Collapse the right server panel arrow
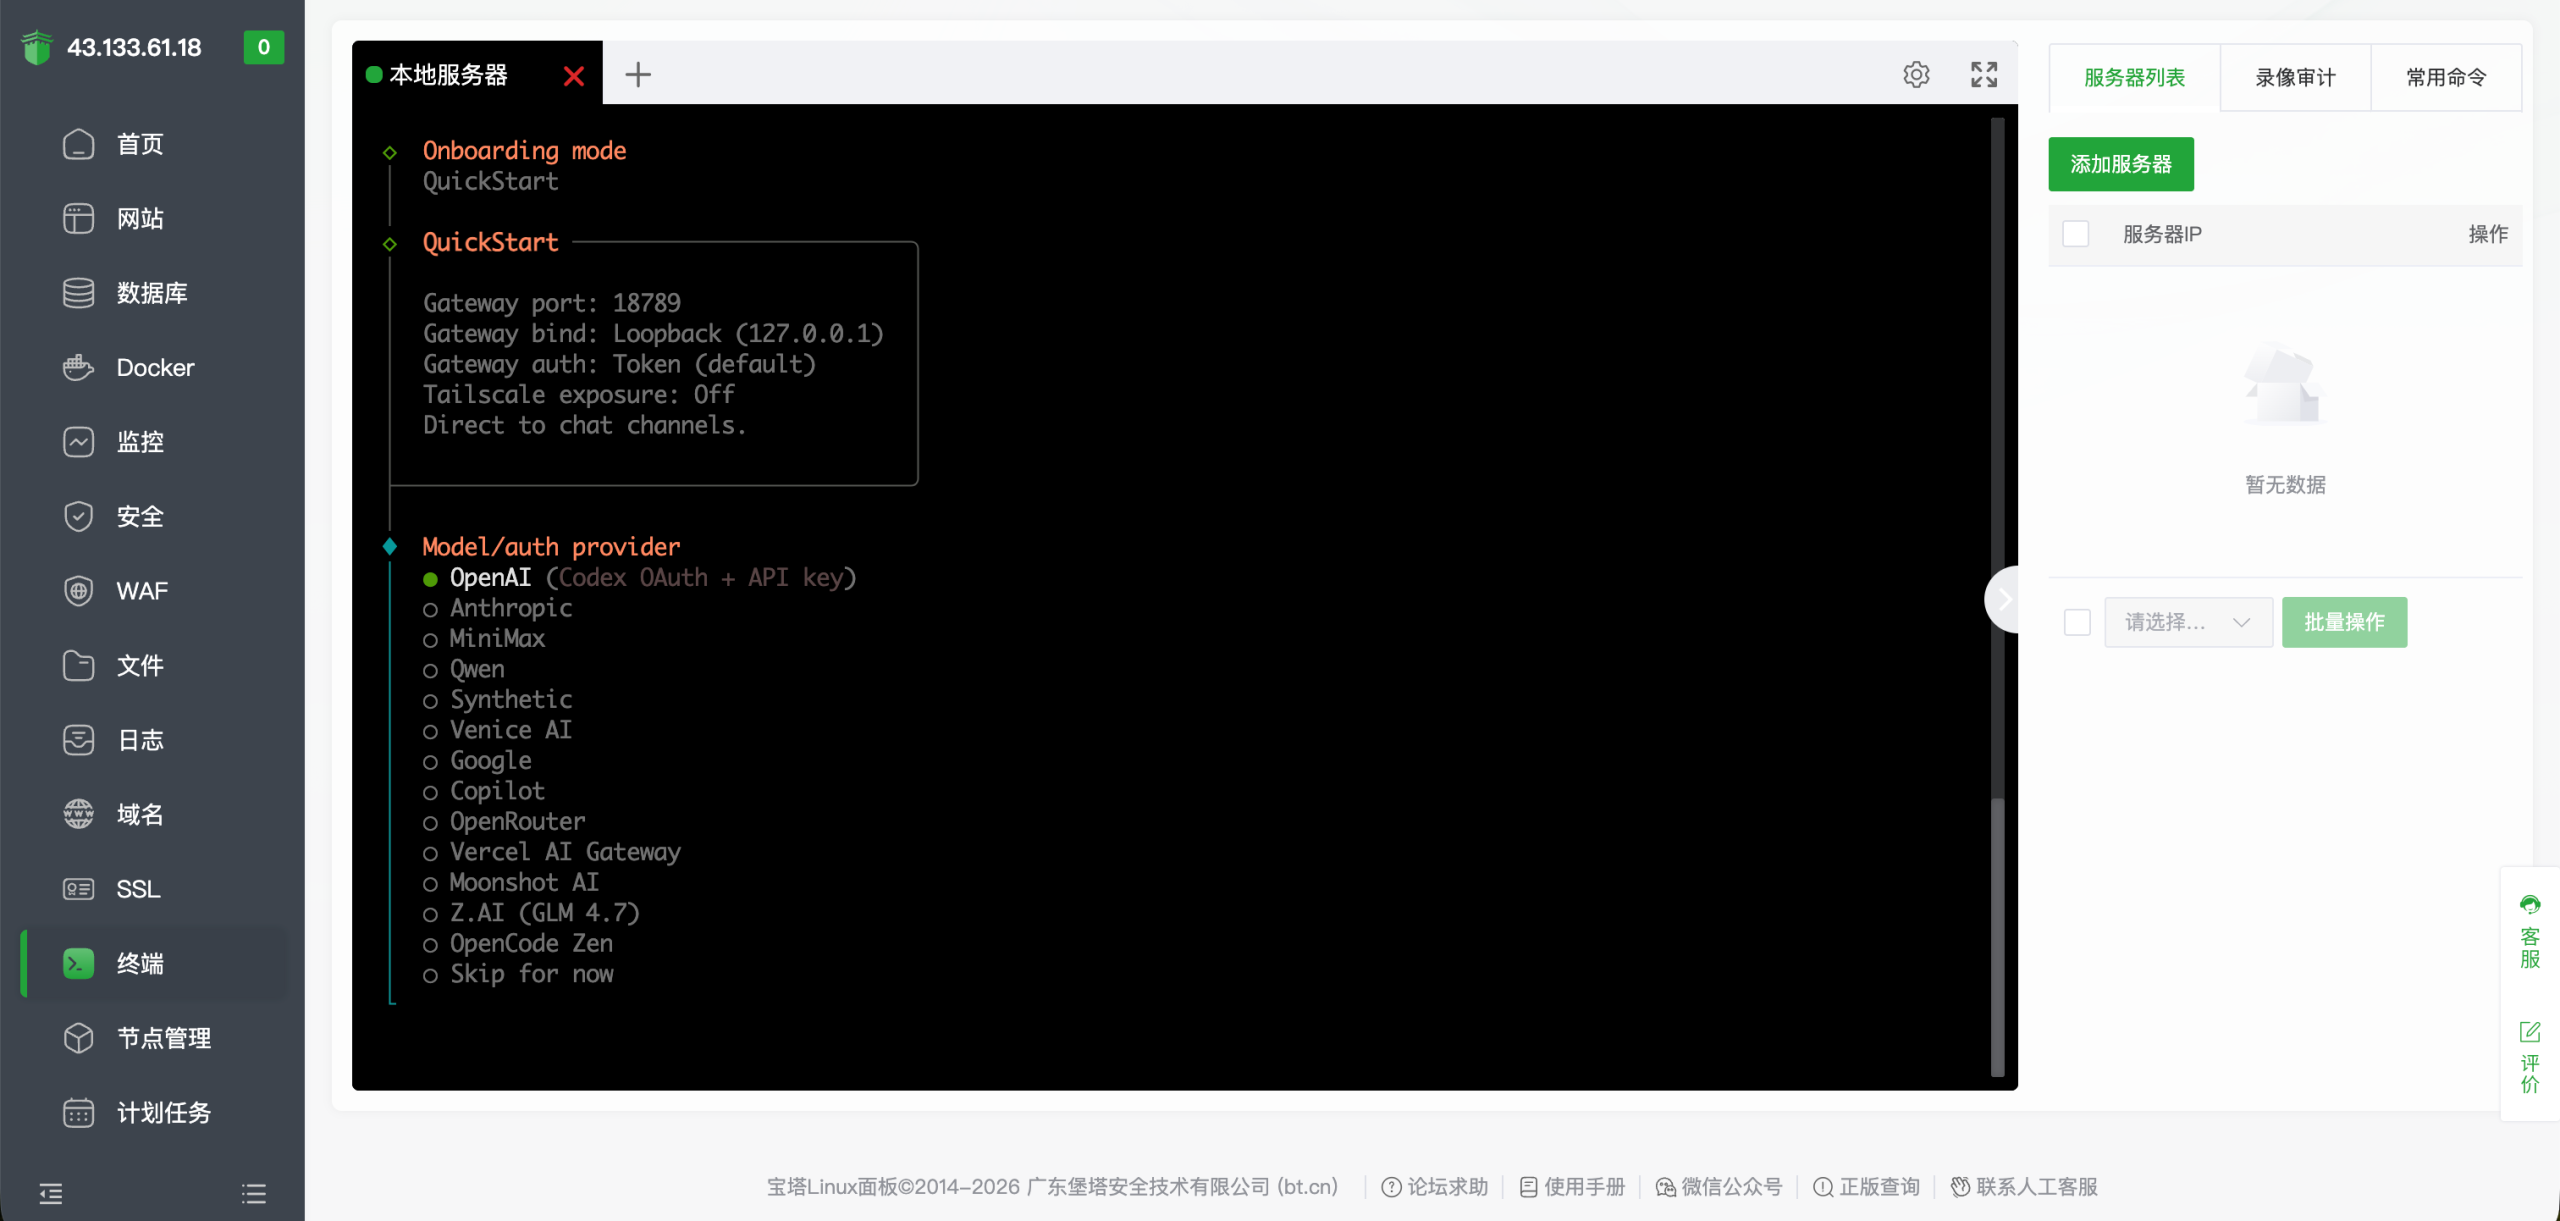This screenshot has width=2560, height=1221. point(2003,599)
